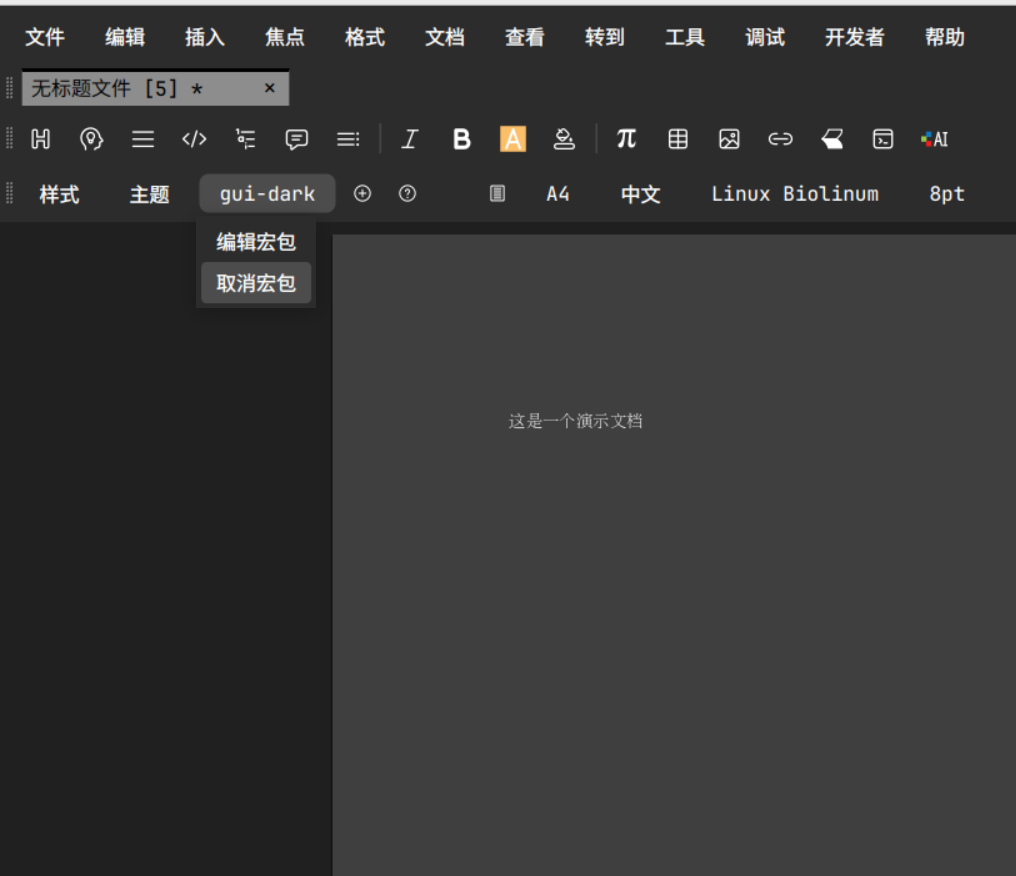This screenshot has width=1016, height=876.
Task: Change the Linux Biolinum font dropdown
Action: [794, 194]
